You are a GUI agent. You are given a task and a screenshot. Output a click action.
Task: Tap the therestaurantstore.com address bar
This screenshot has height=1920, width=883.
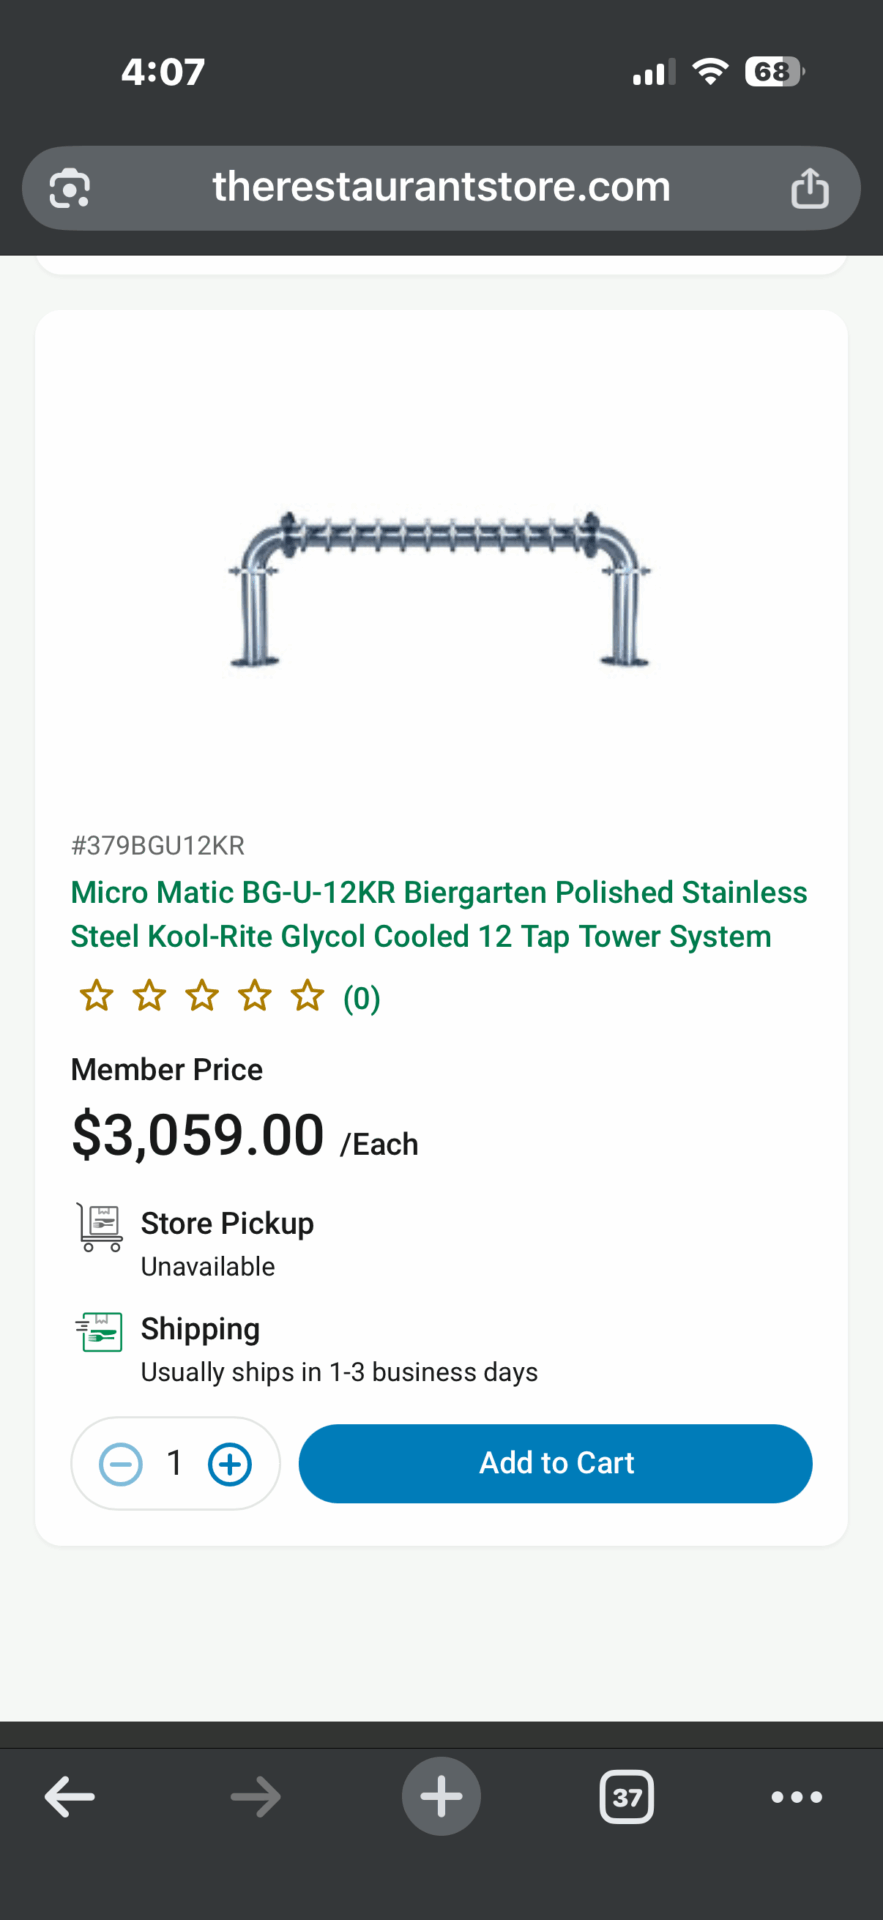[x=441, y=188]
